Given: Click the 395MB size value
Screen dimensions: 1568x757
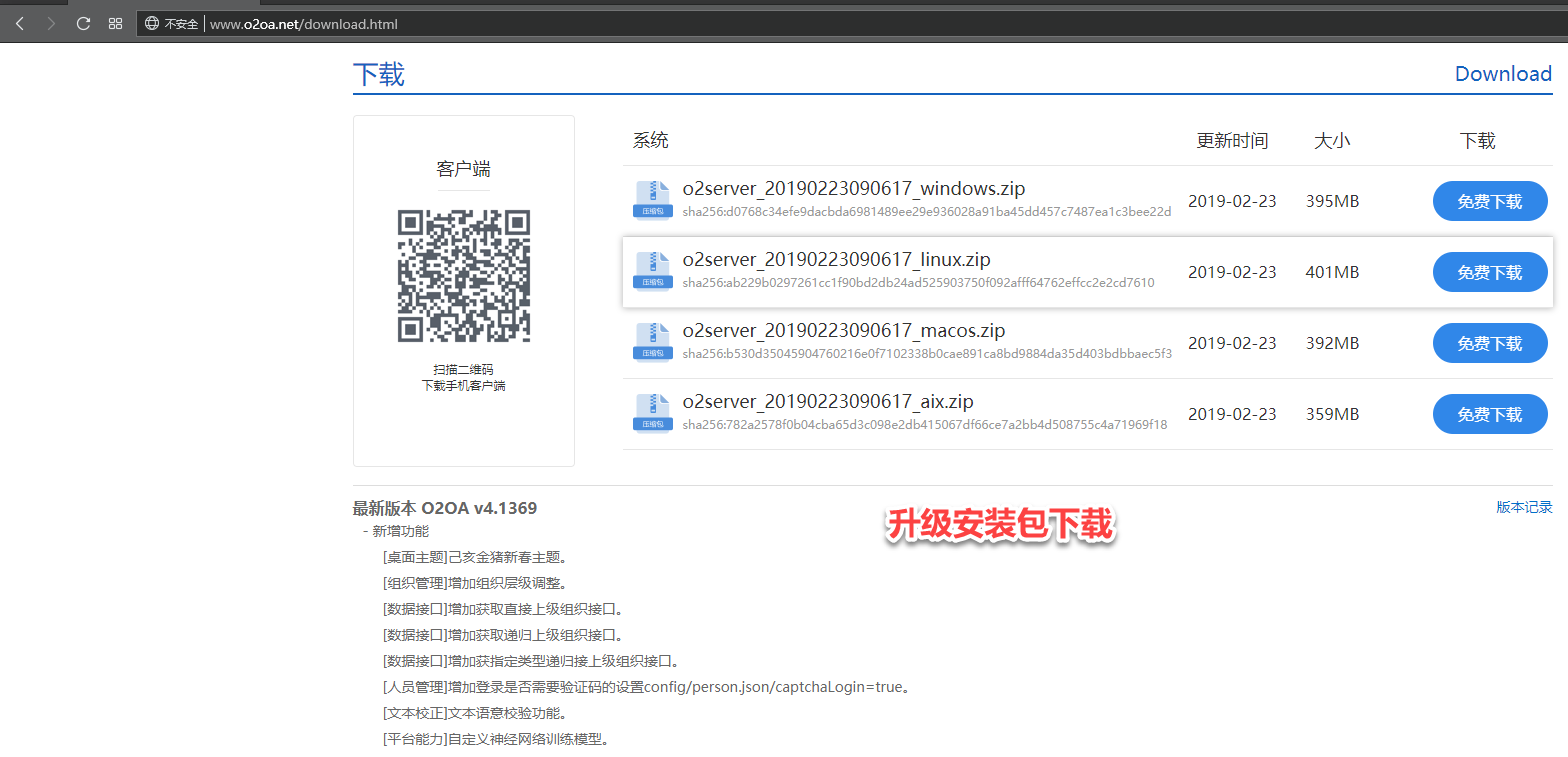Looking at the screenshot, I should point(1332,201).
